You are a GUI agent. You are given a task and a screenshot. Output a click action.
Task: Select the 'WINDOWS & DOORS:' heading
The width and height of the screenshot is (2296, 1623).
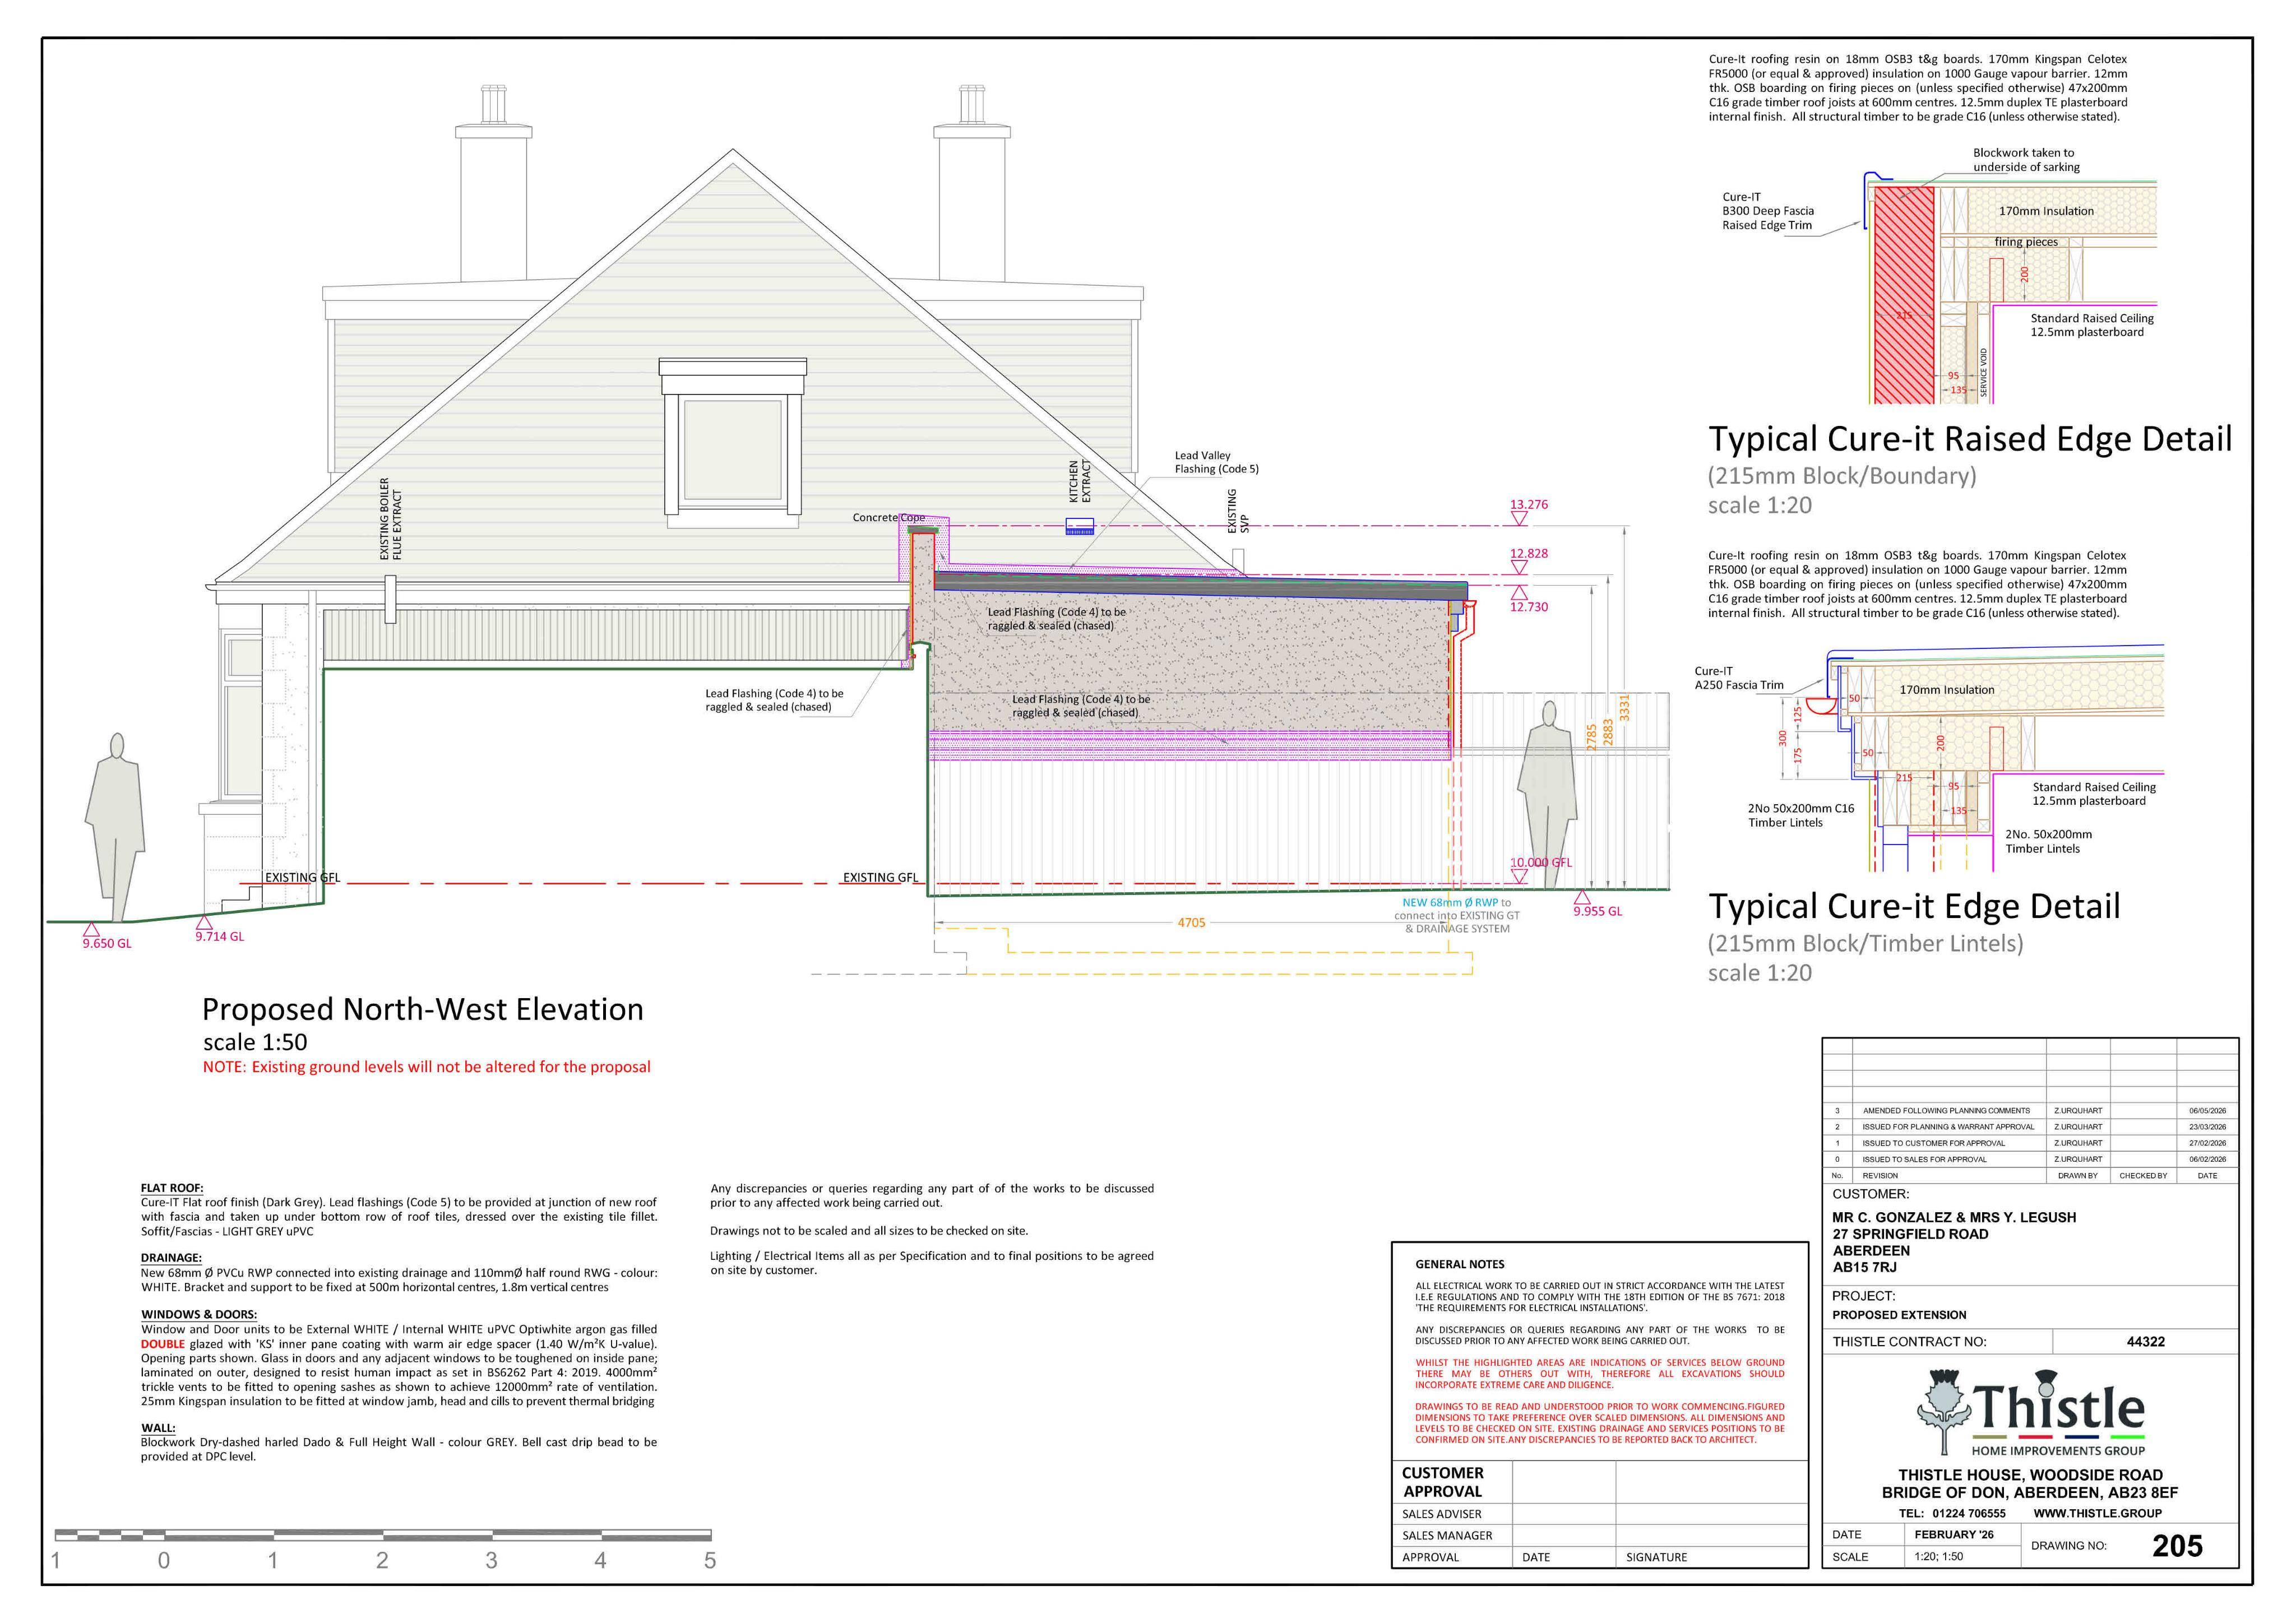[x=199, y=1315]
